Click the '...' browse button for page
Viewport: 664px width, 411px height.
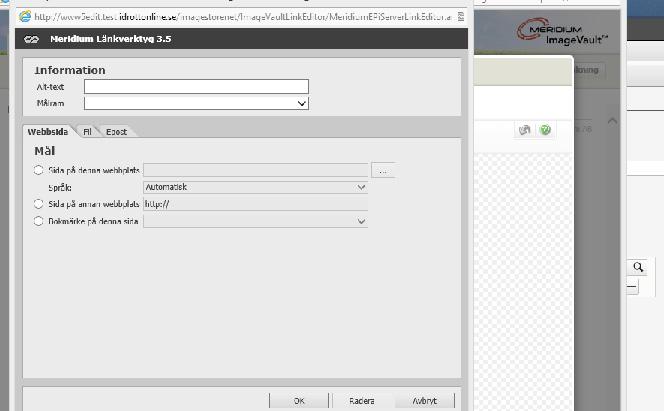tap(383, 170)
